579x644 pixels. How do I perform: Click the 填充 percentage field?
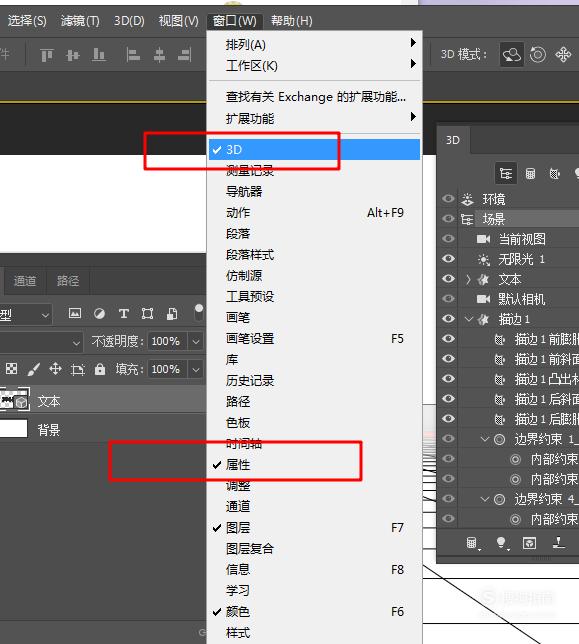[x=166, y=369]
